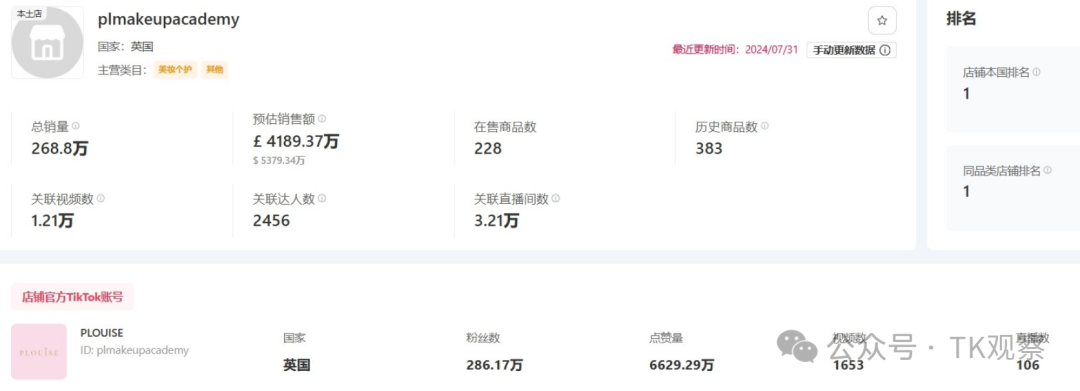Screen dimensions: 1080x391
Task: Click the $ 5379.34万 dollar amount
Action: pyautogui.click(x=279, y=160)
